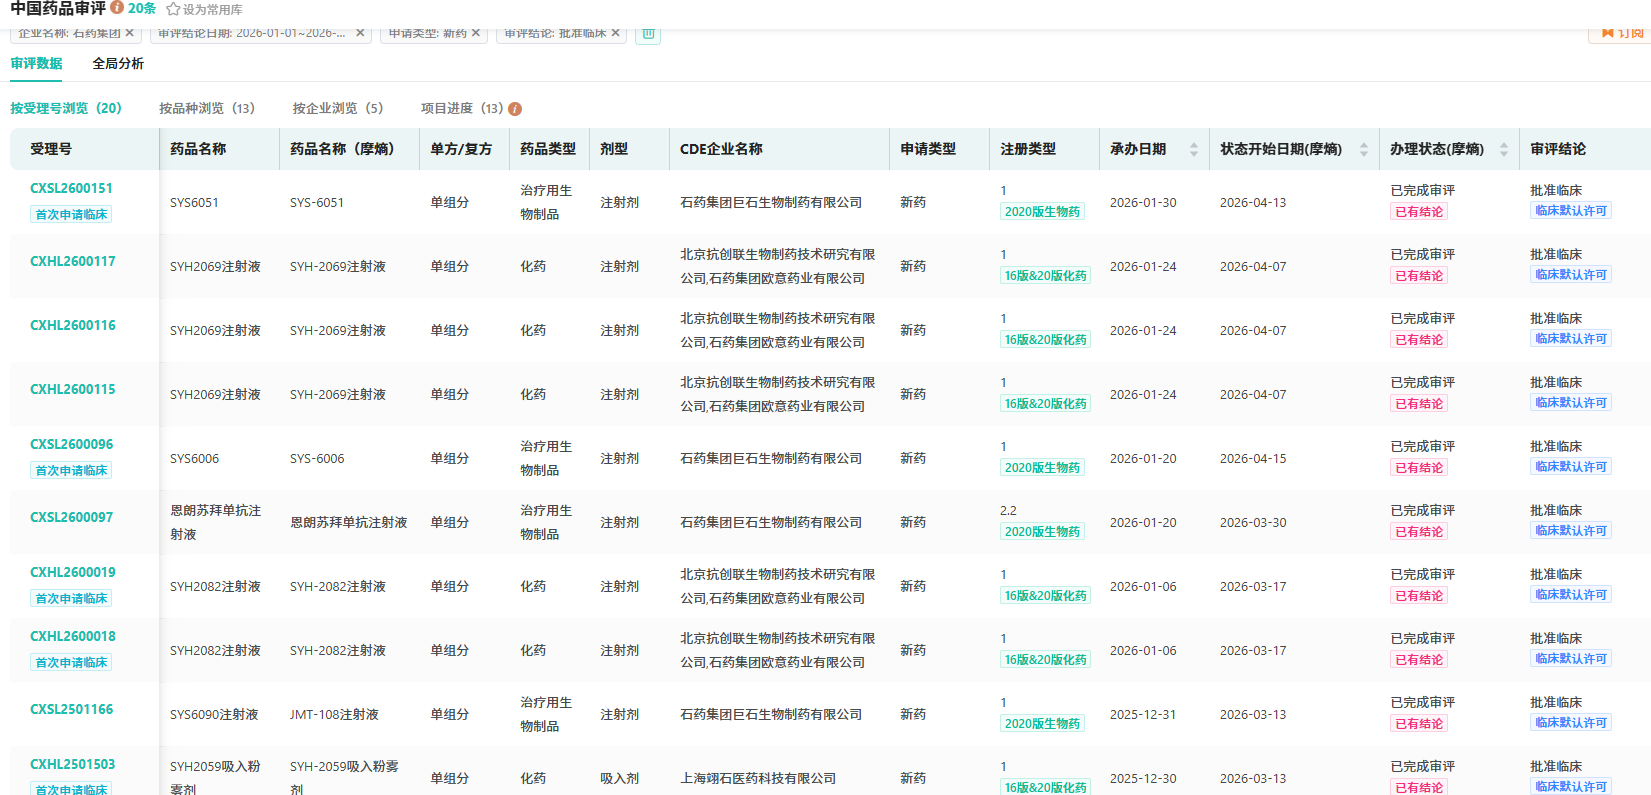Click the info icon beside 中国药品审评 title
The image size is (1651, 795).
[x=117, y=8]
